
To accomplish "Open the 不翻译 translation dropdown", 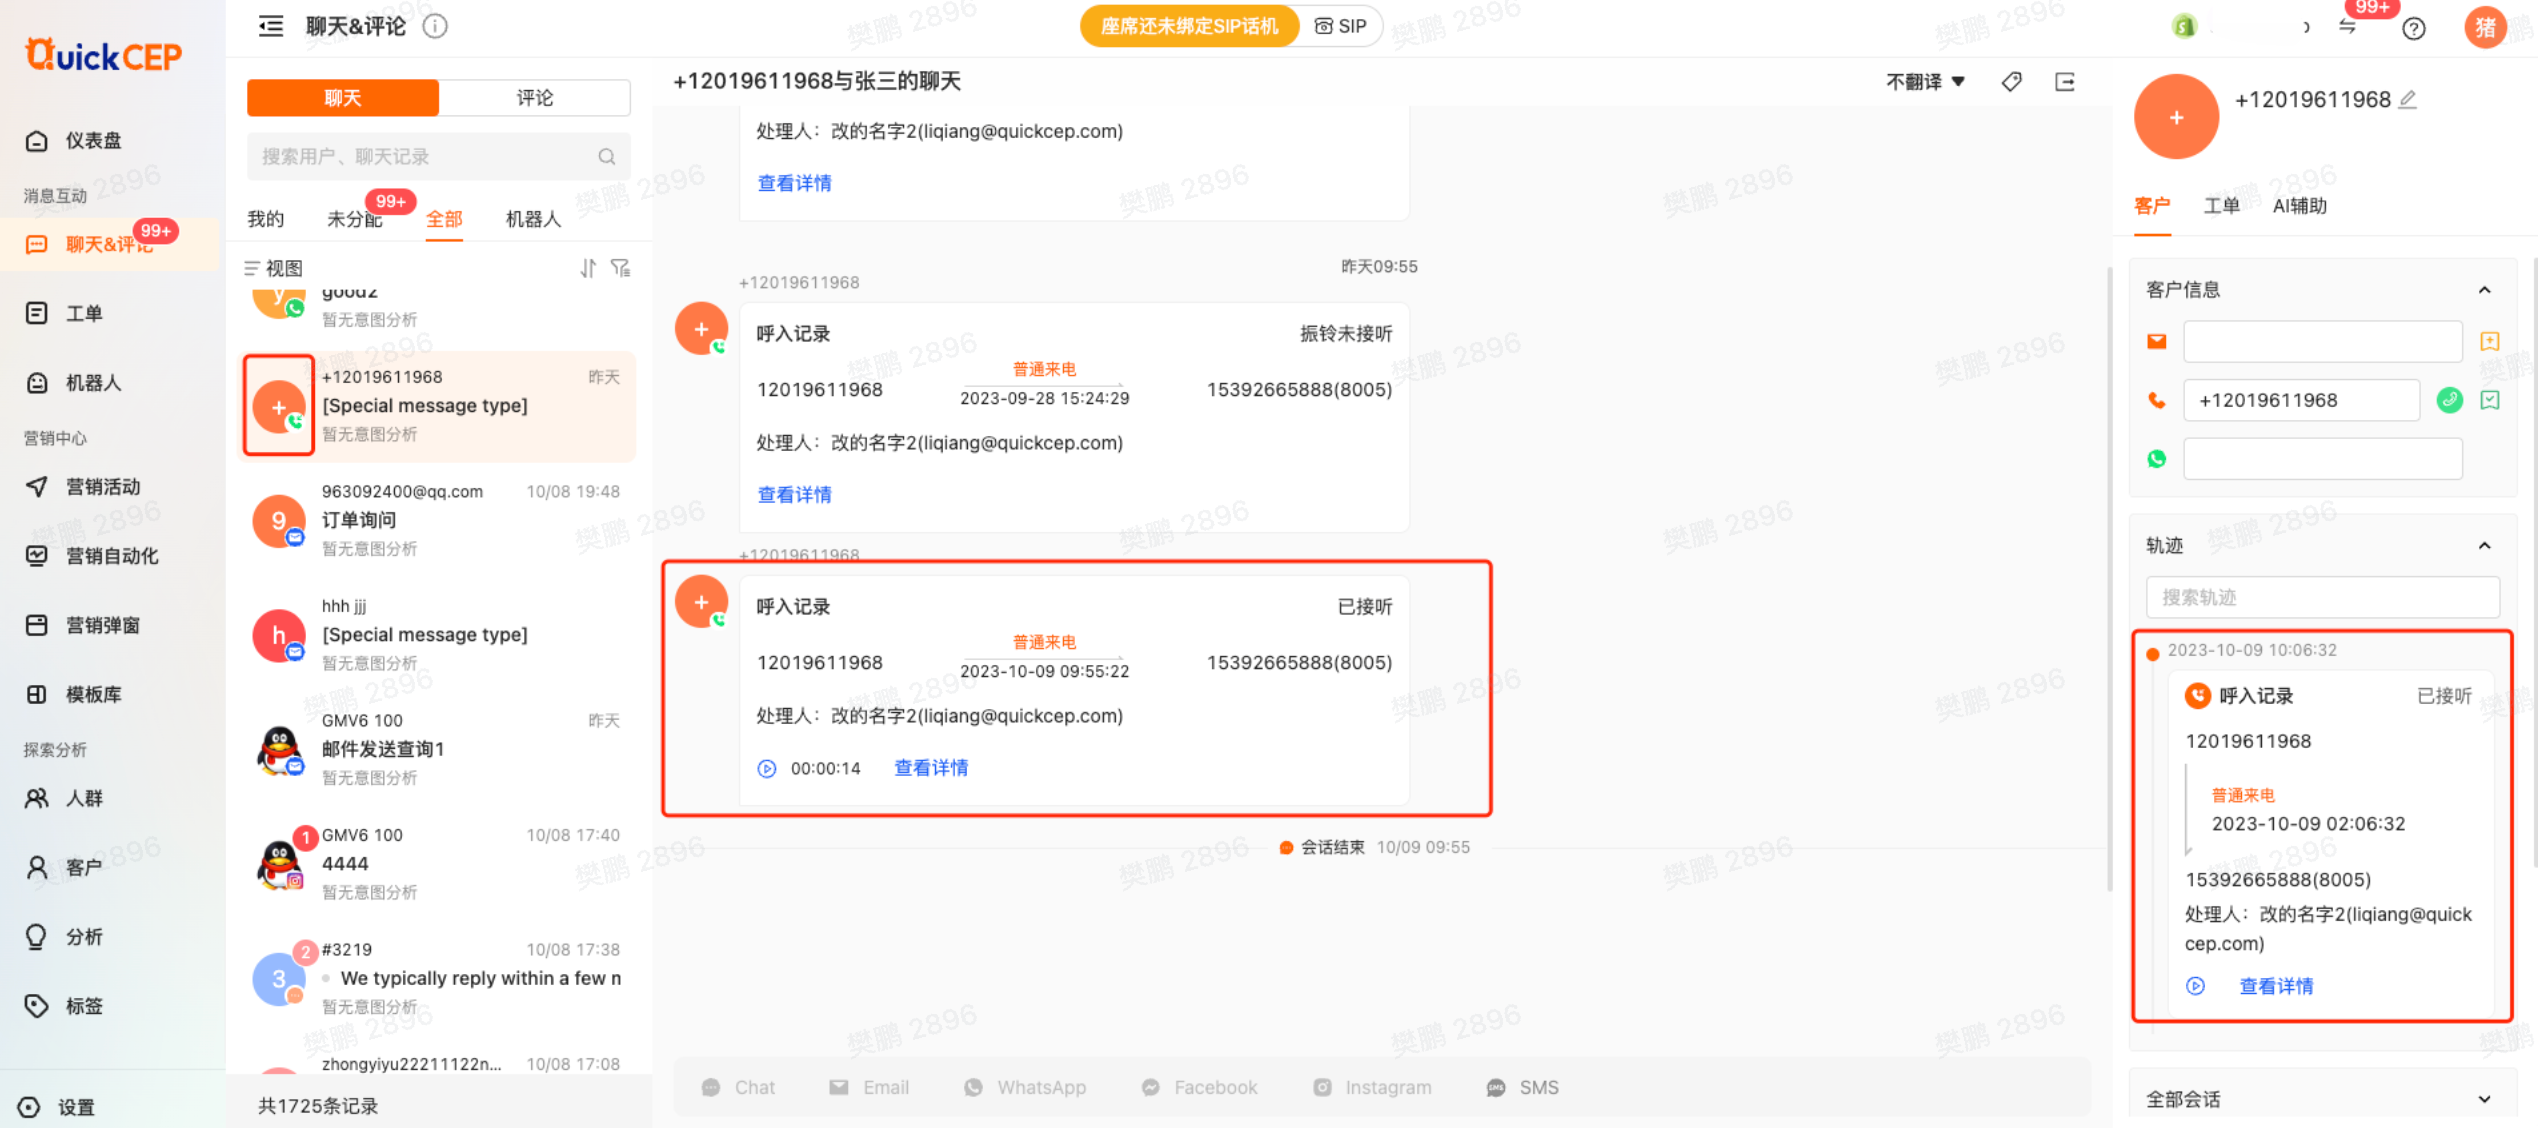I will point(1925,82).
